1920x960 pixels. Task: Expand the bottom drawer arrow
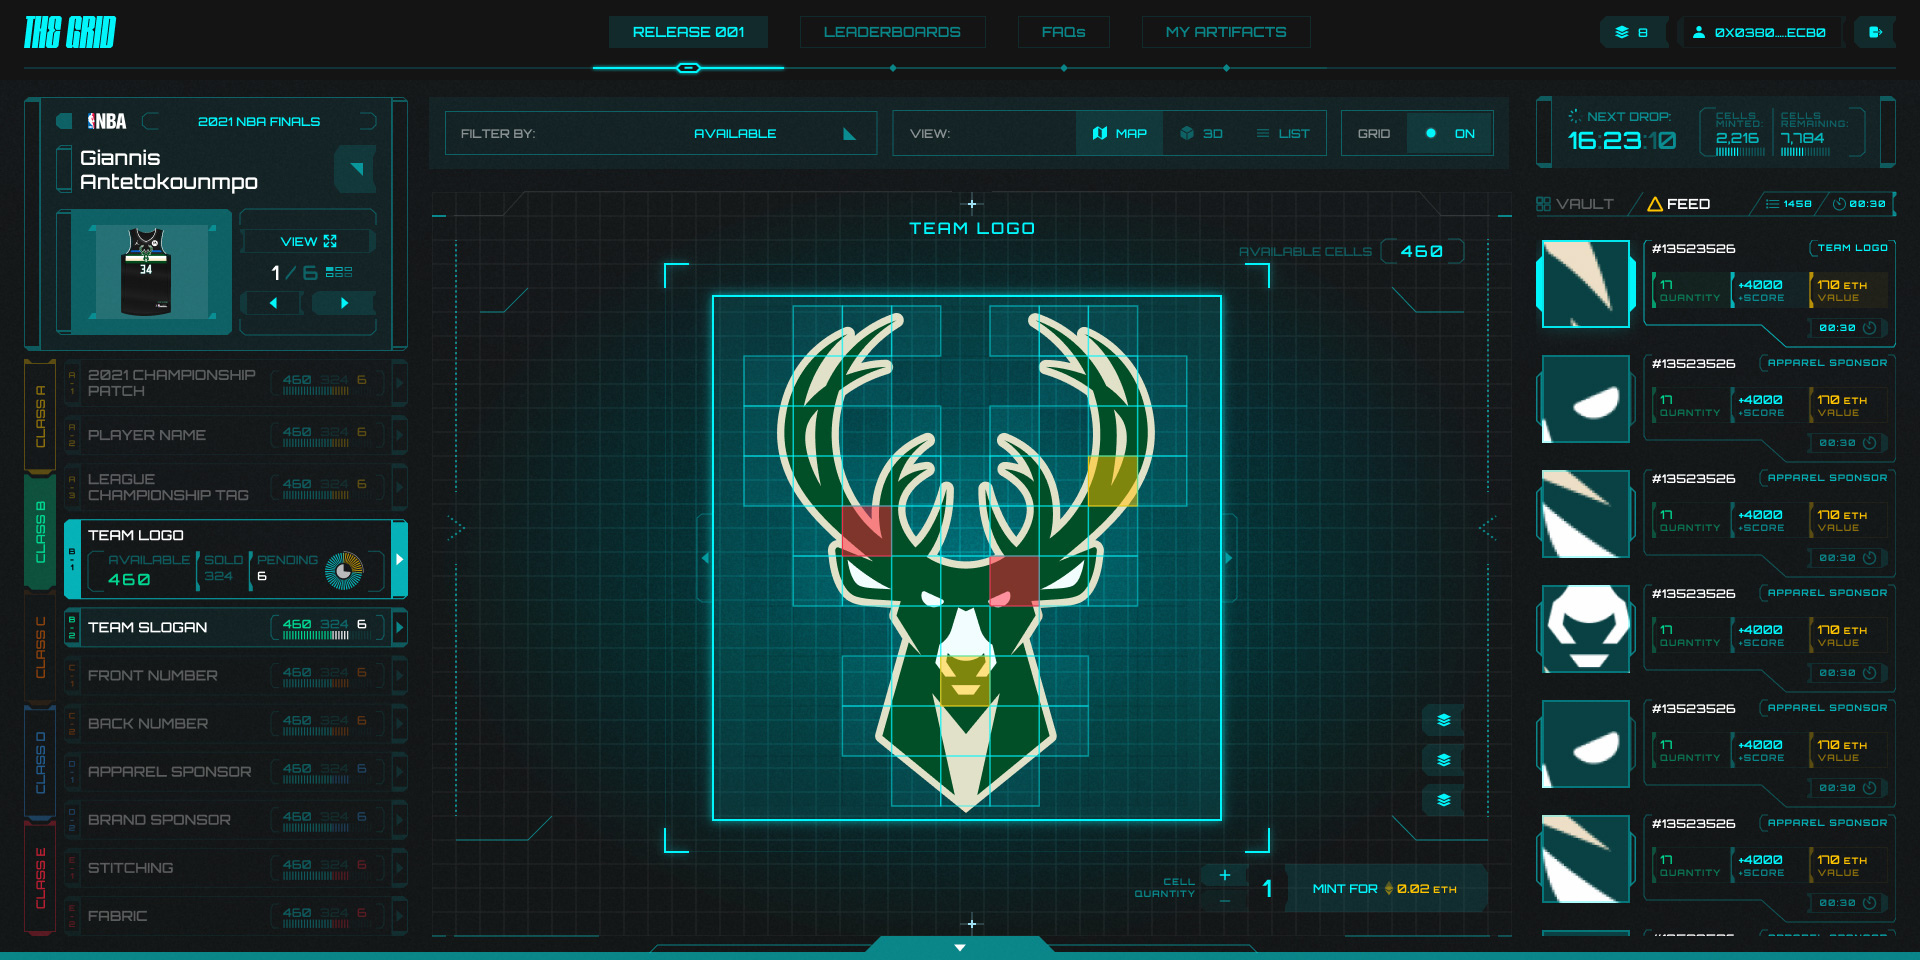coord(960,946)
